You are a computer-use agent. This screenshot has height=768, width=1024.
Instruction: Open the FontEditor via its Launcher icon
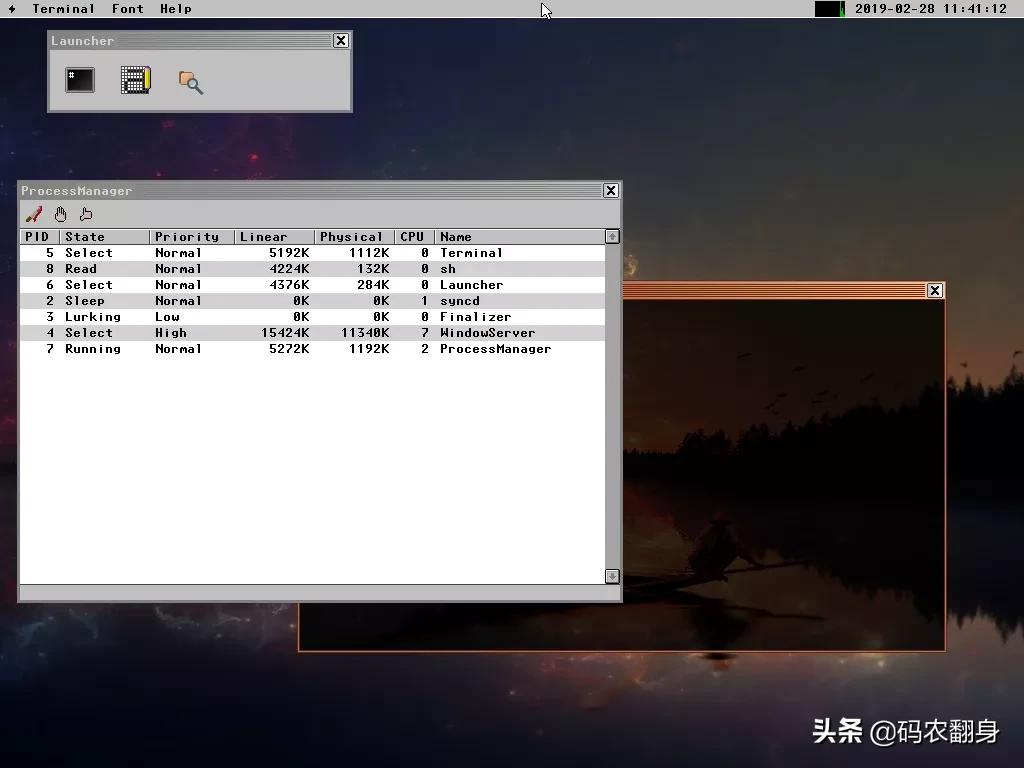pos(135,80)
